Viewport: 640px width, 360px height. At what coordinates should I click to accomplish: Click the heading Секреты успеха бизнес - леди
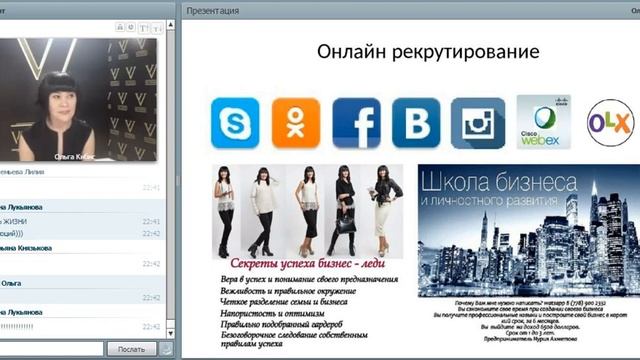pos(307,263)
